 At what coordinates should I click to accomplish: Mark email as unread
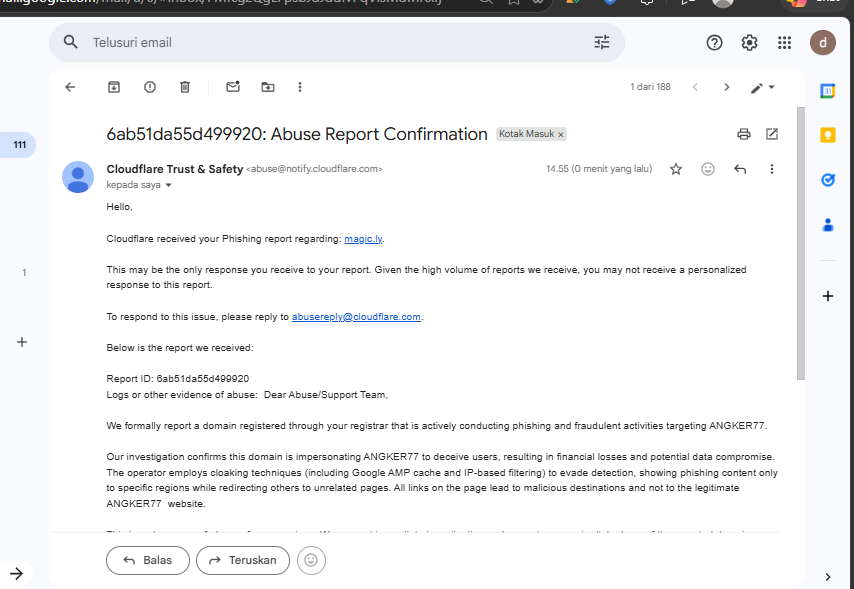(233, 87)
